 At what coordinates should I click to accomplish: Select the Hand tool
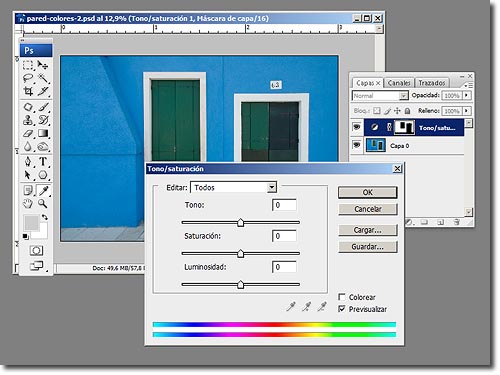[x=28, y=203]
